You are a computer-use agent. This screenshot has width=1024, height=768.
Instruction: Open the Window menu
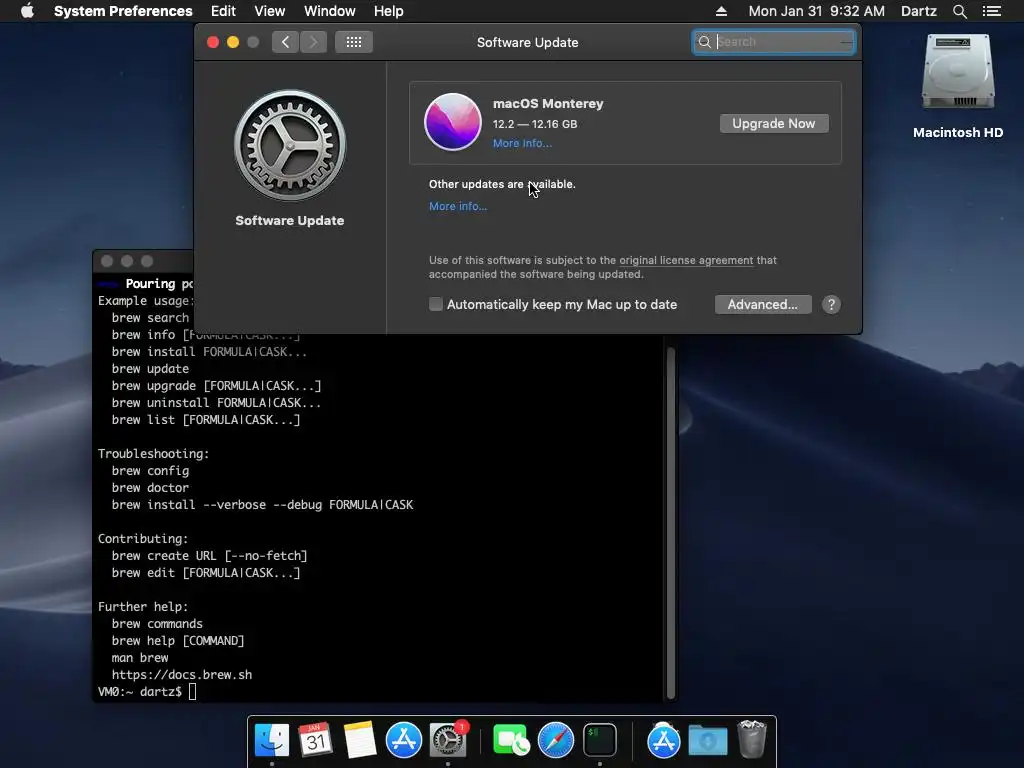[x=330, y=11]
